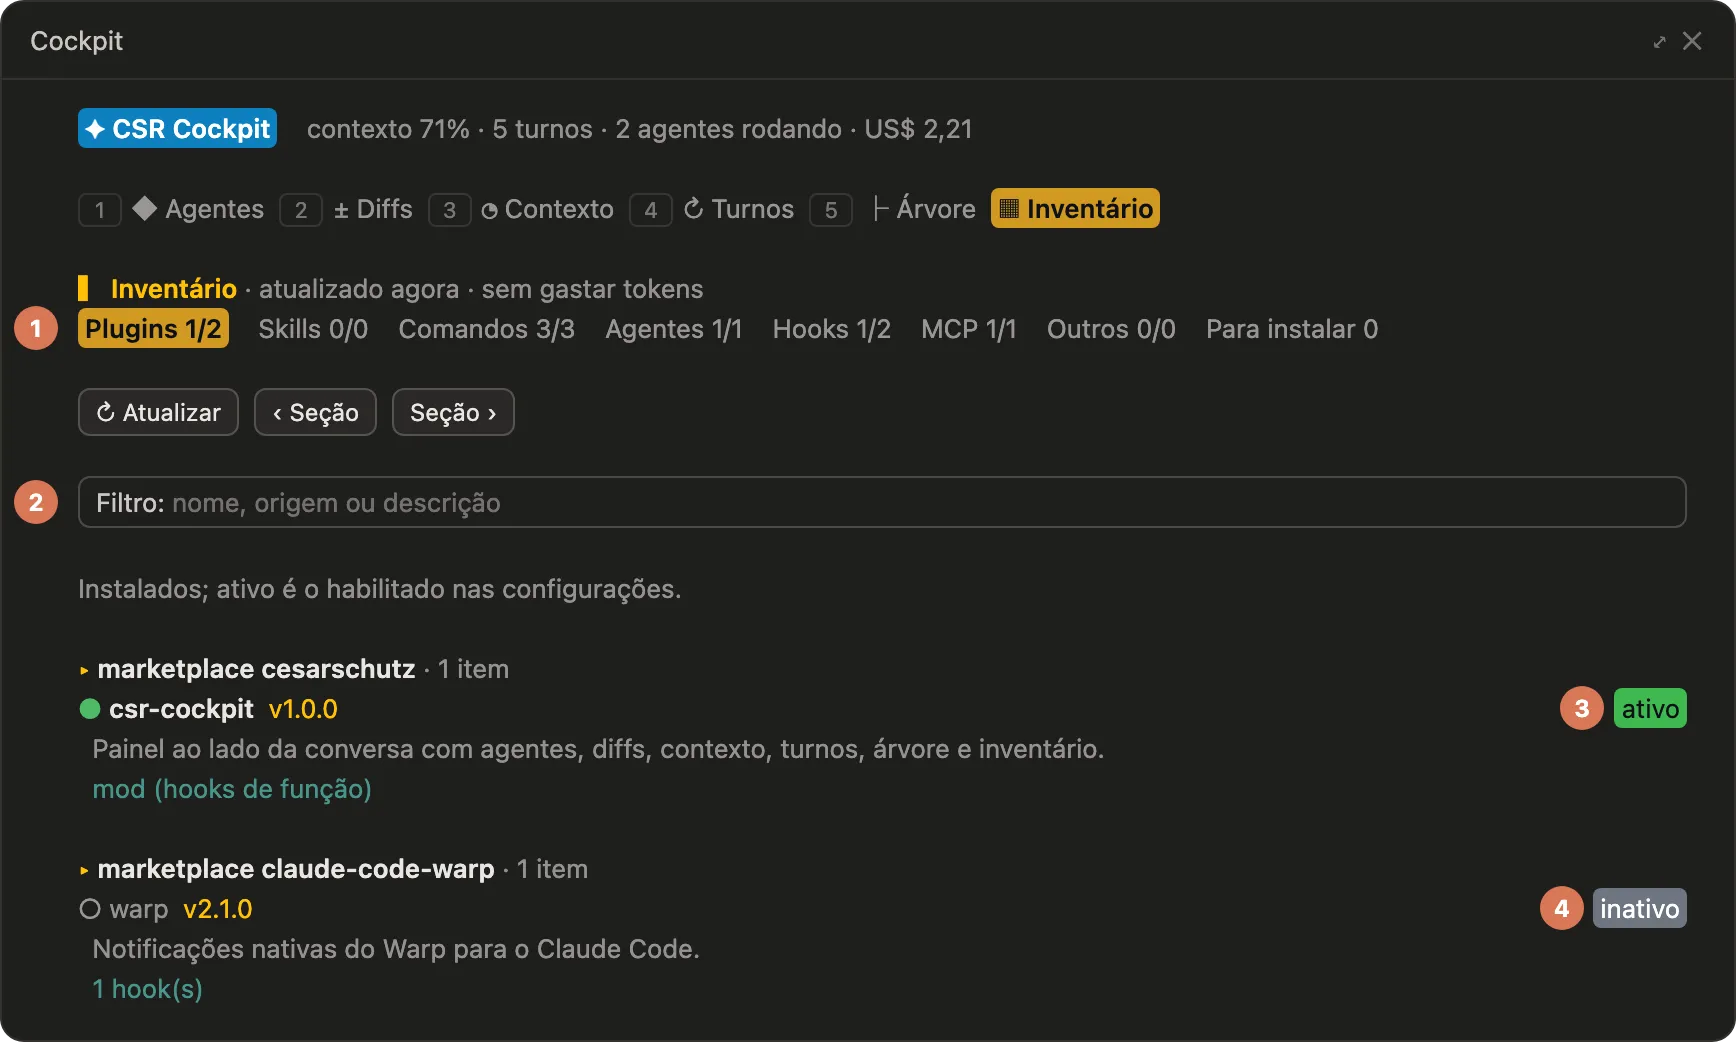Select the Para instalar 0 section
This screenshot has width=1736, height=1042.
[1292, 329]
